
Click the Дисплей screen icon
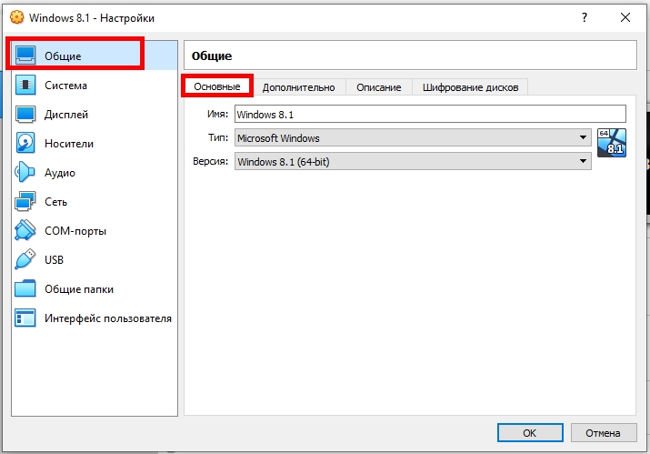coord(25,114)
